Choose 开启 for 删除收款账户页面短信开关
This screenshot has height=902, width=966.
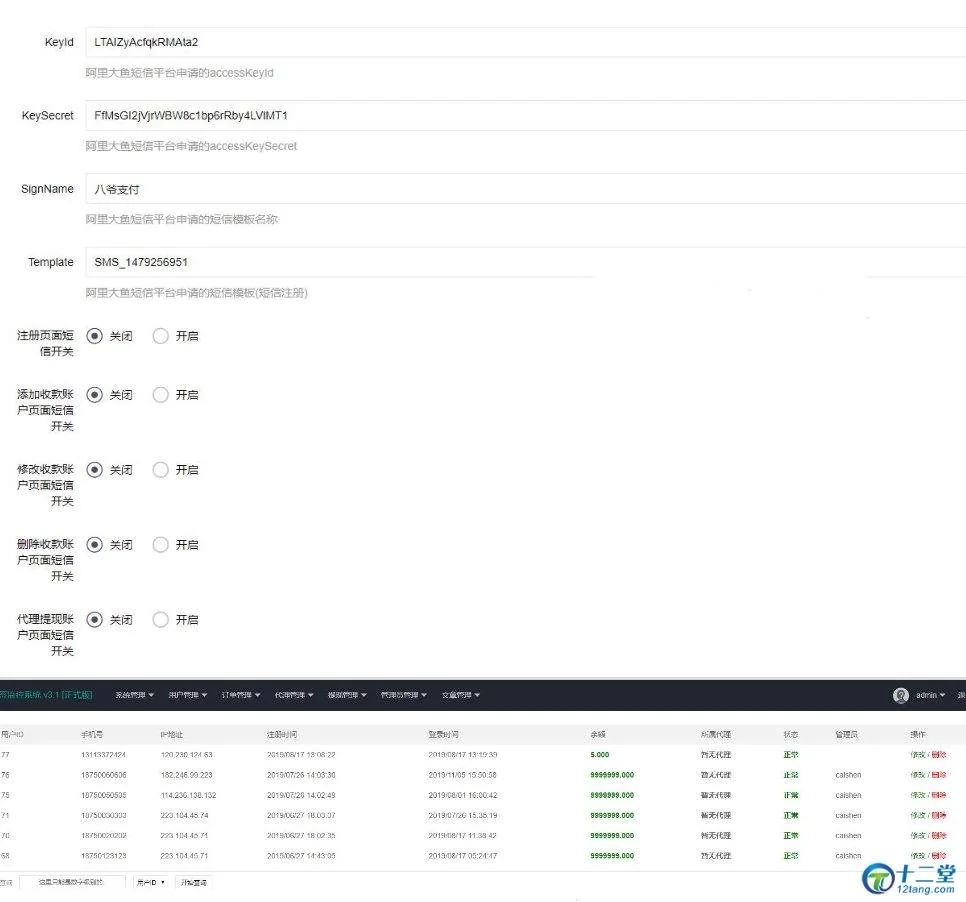[160, 545]
